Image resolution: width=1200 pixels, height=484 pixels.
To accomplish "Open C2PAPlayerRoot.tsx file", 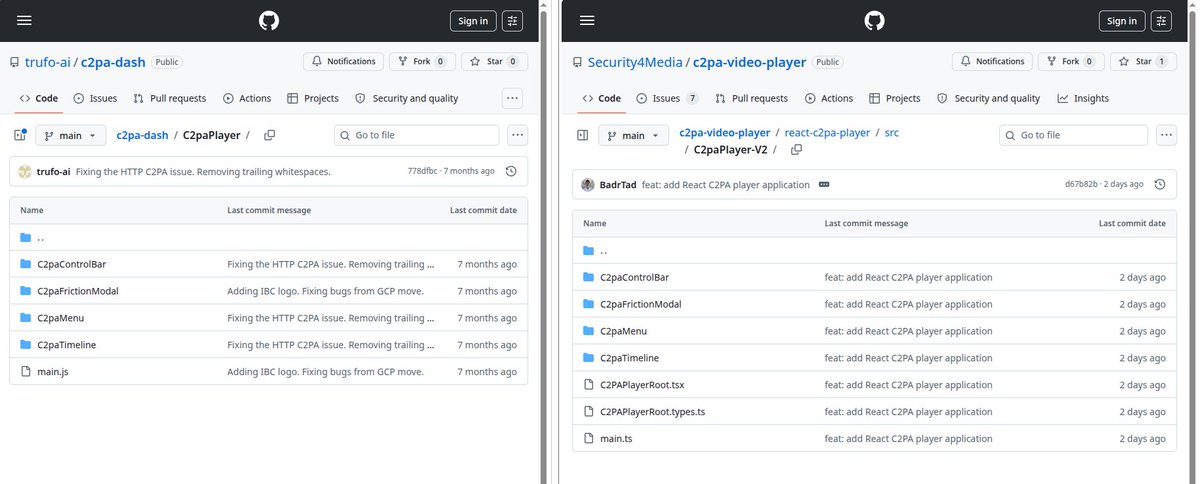I will (x=642, y=385).
